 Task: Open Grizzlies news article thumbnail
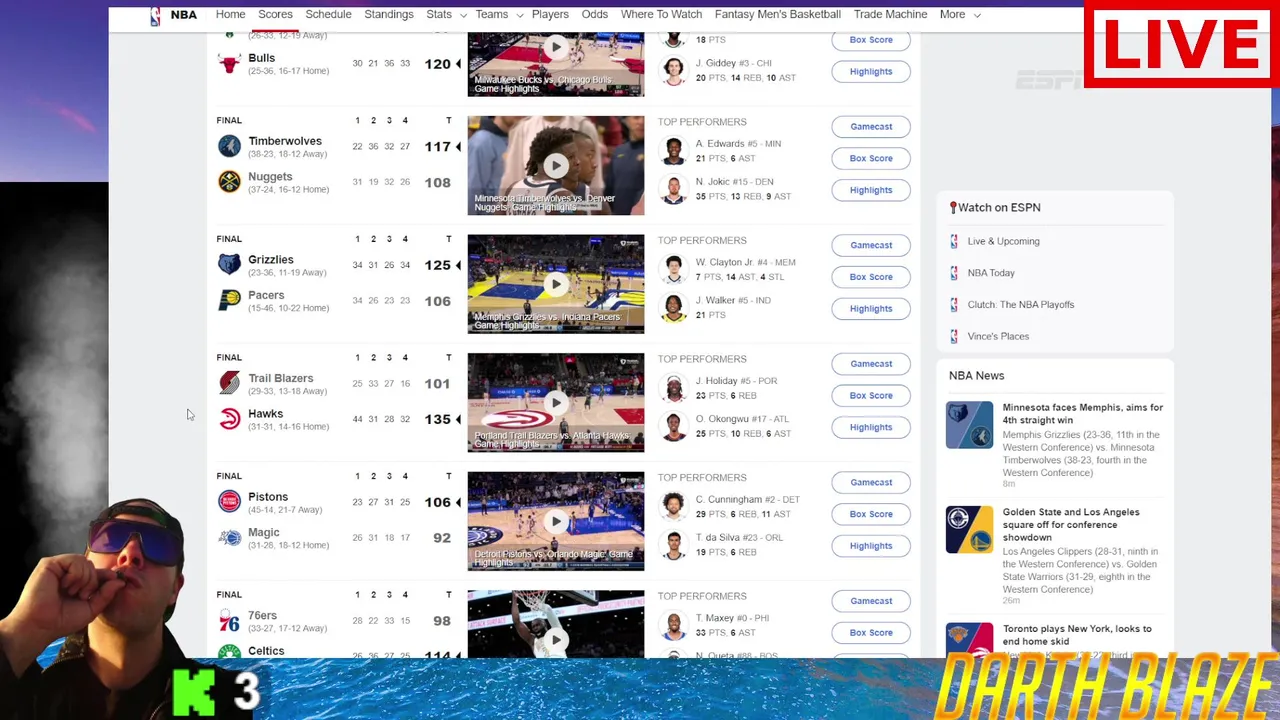(970, 425)
